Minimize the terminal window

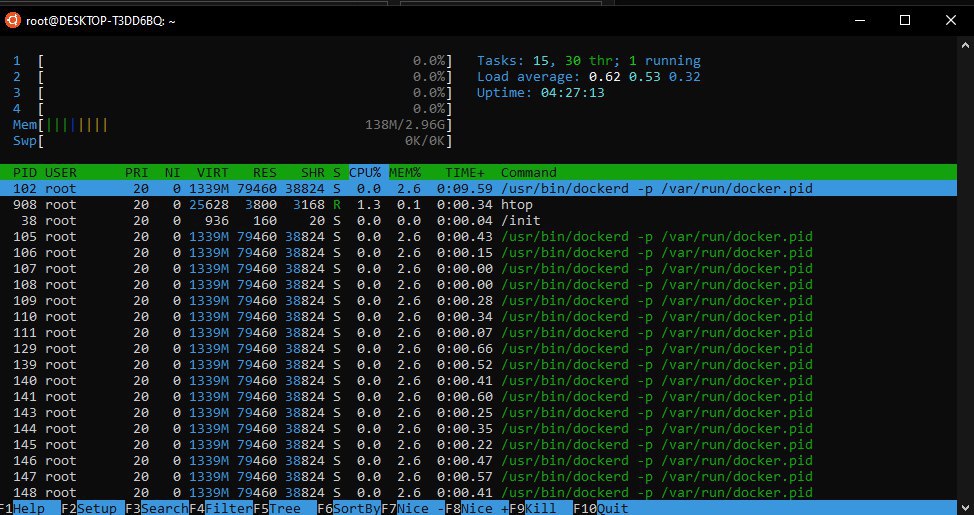[x=860, y=21]
